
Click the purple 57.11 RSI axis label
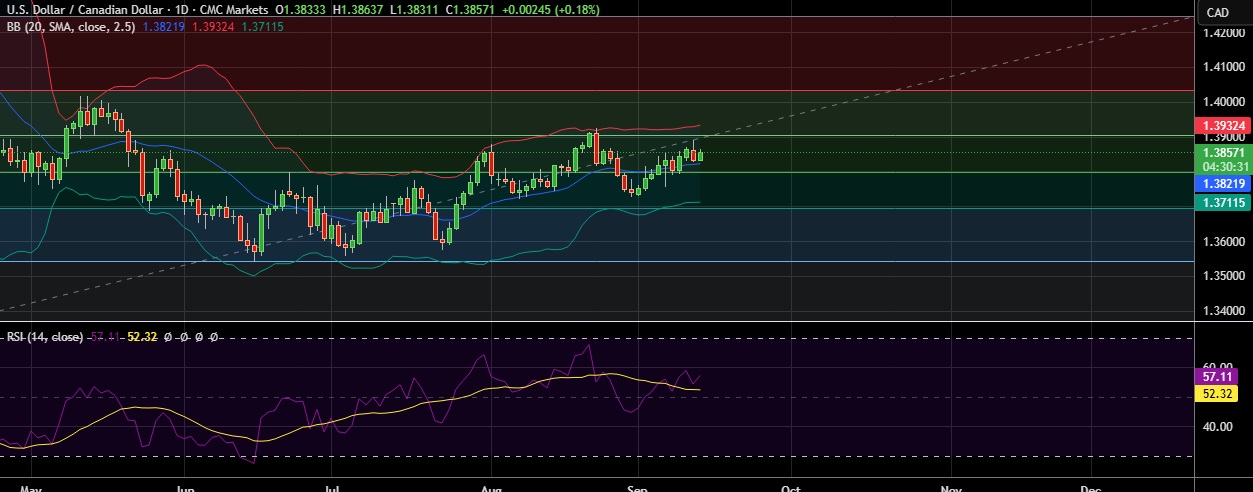tap(1216, 377)
